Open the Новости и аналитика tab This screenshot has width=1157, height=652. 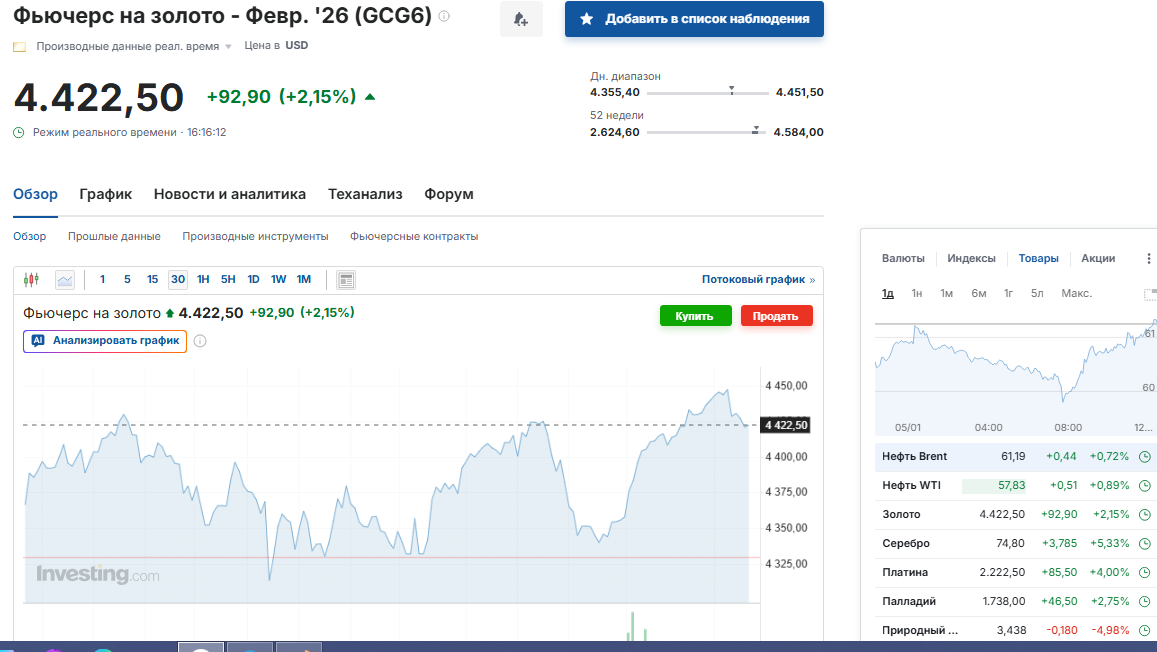point(229,194)
